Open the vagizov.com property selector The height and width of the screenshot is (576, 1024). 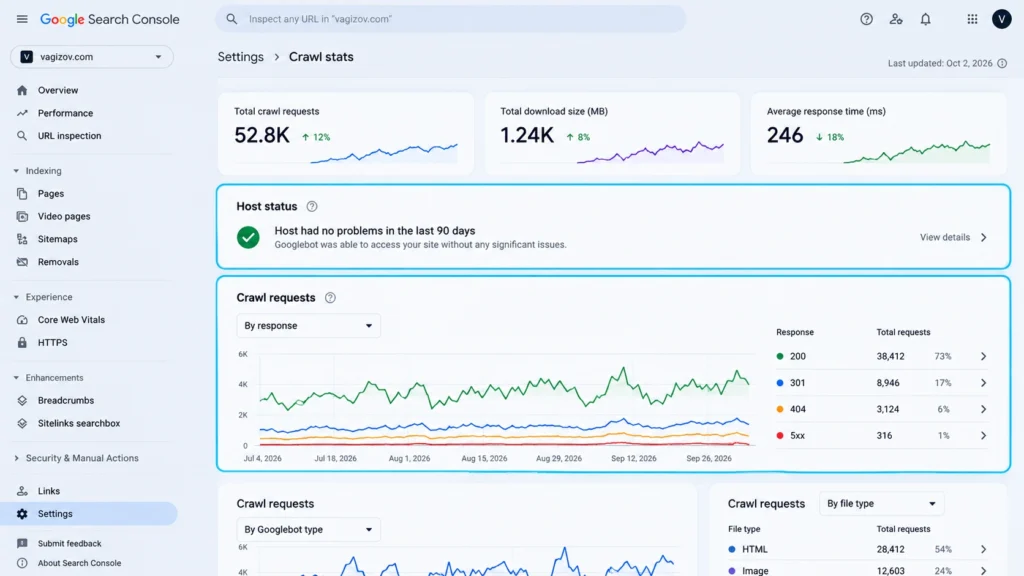(91, 57)
